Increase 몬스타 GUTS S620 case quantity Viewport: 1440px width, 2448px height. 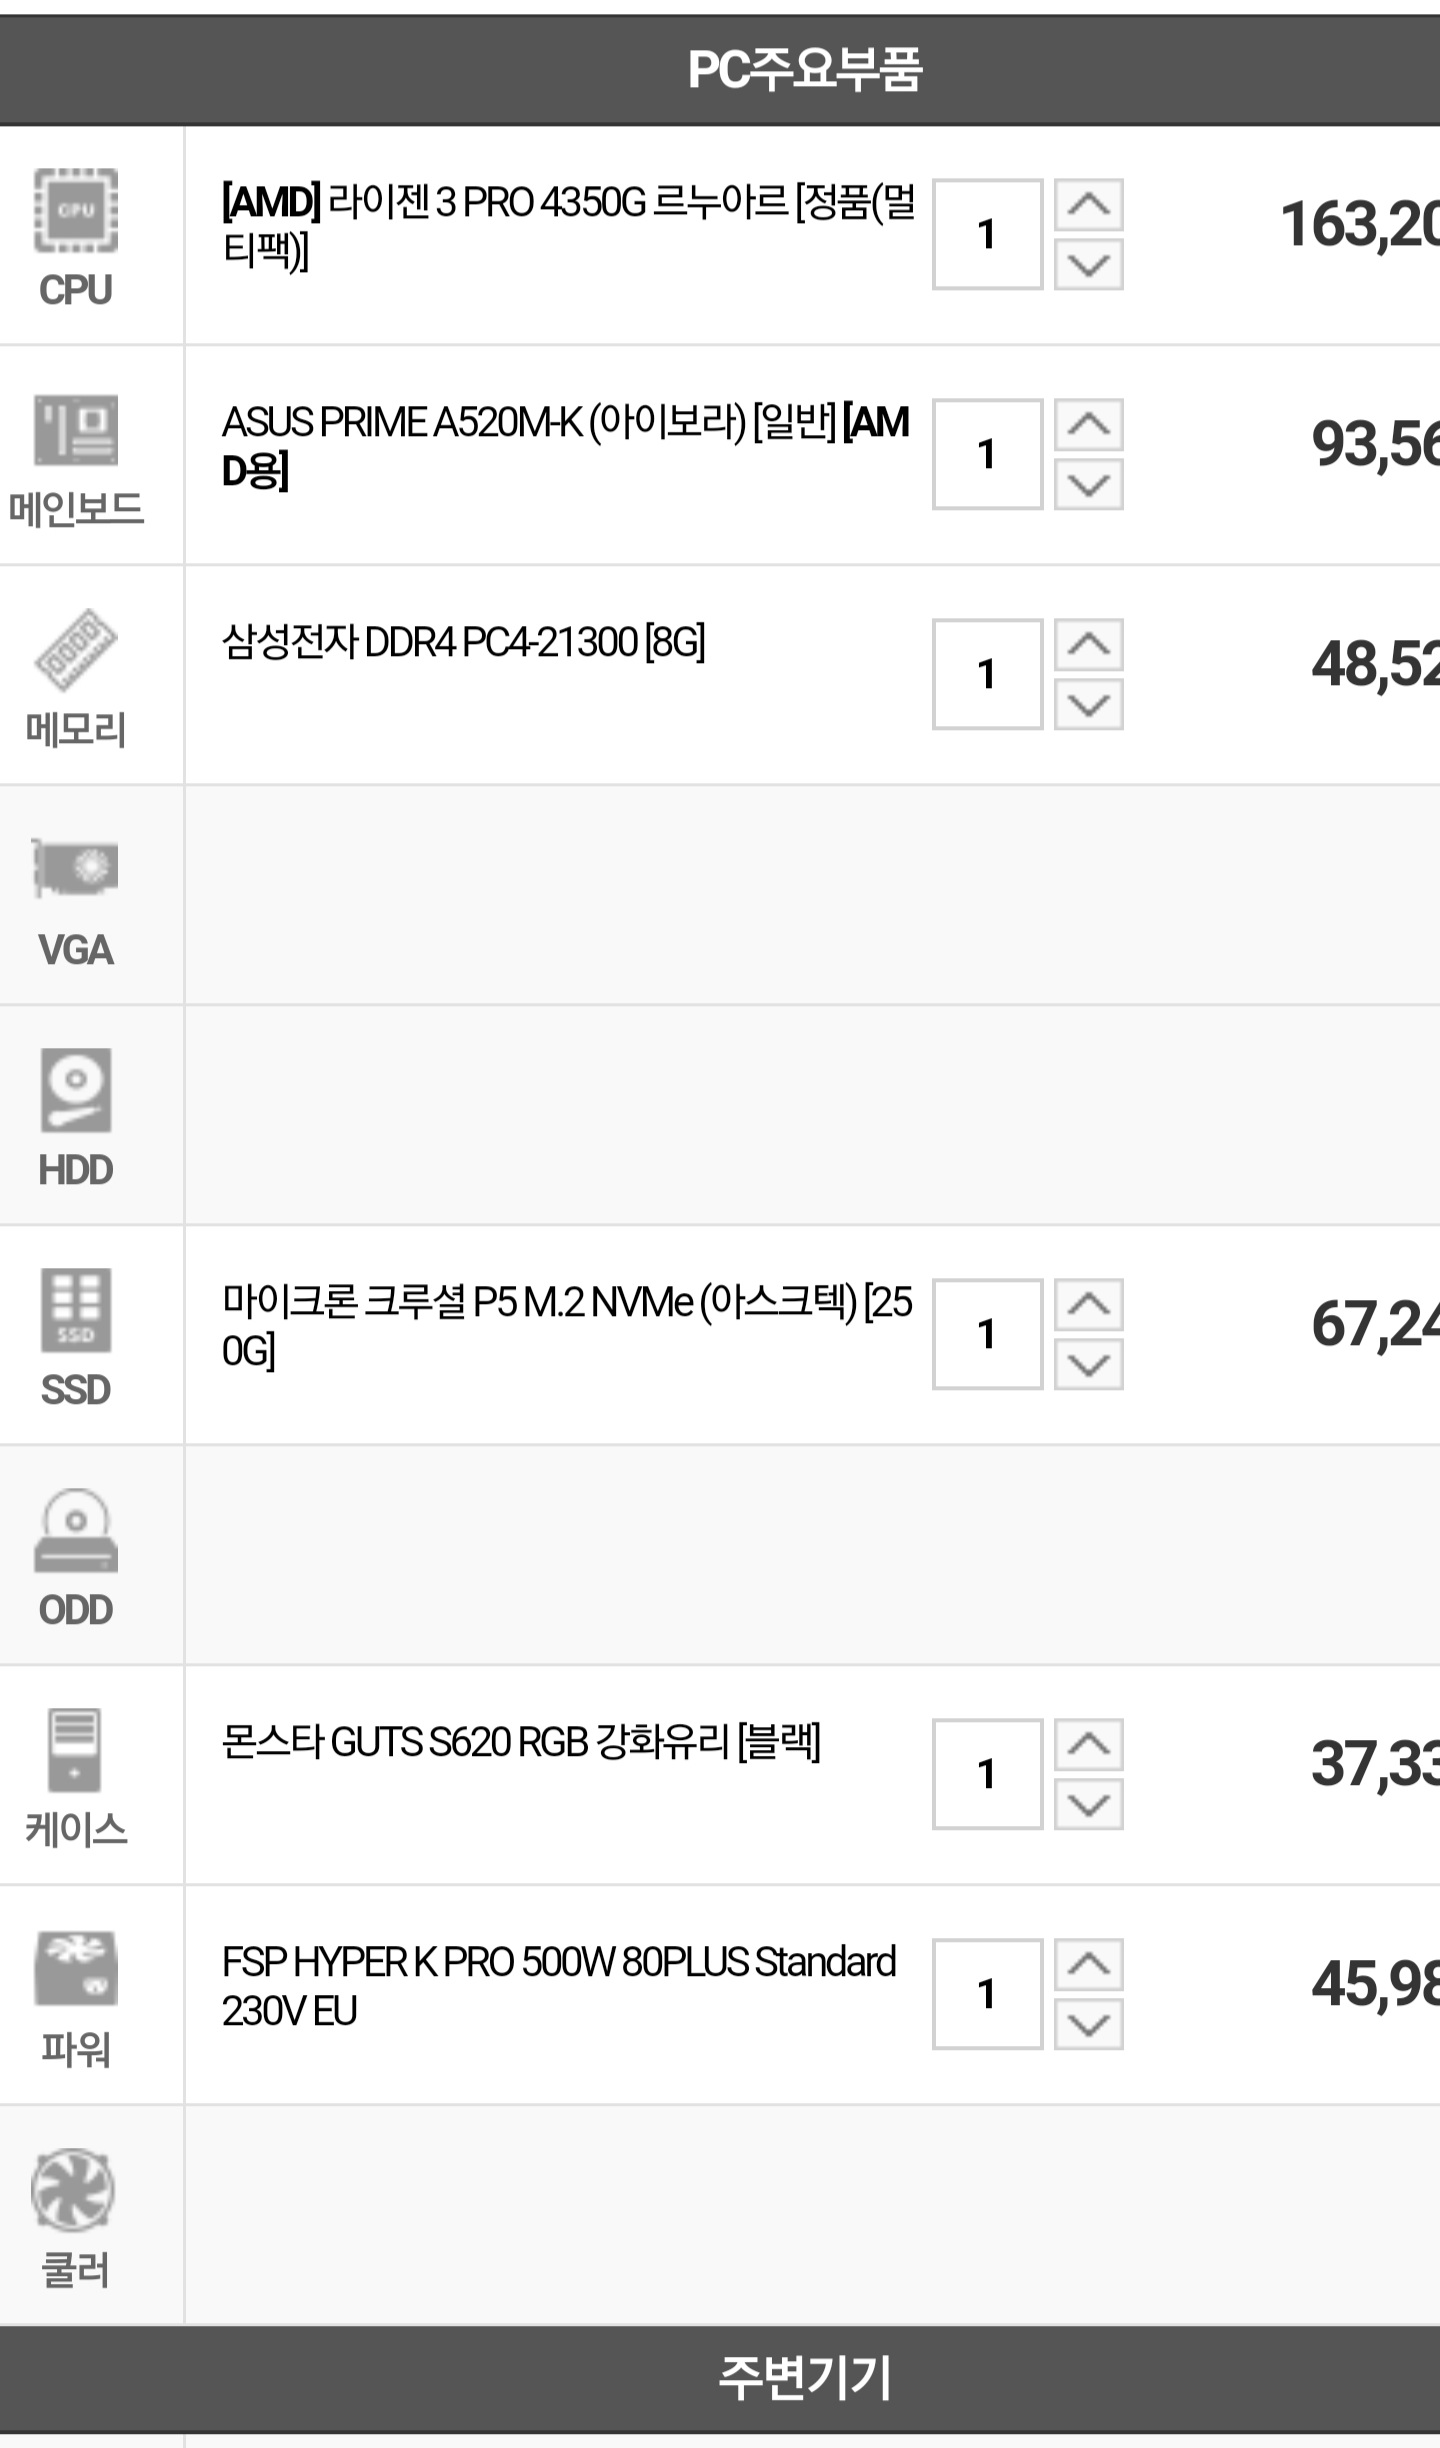click(1089, 1745)
